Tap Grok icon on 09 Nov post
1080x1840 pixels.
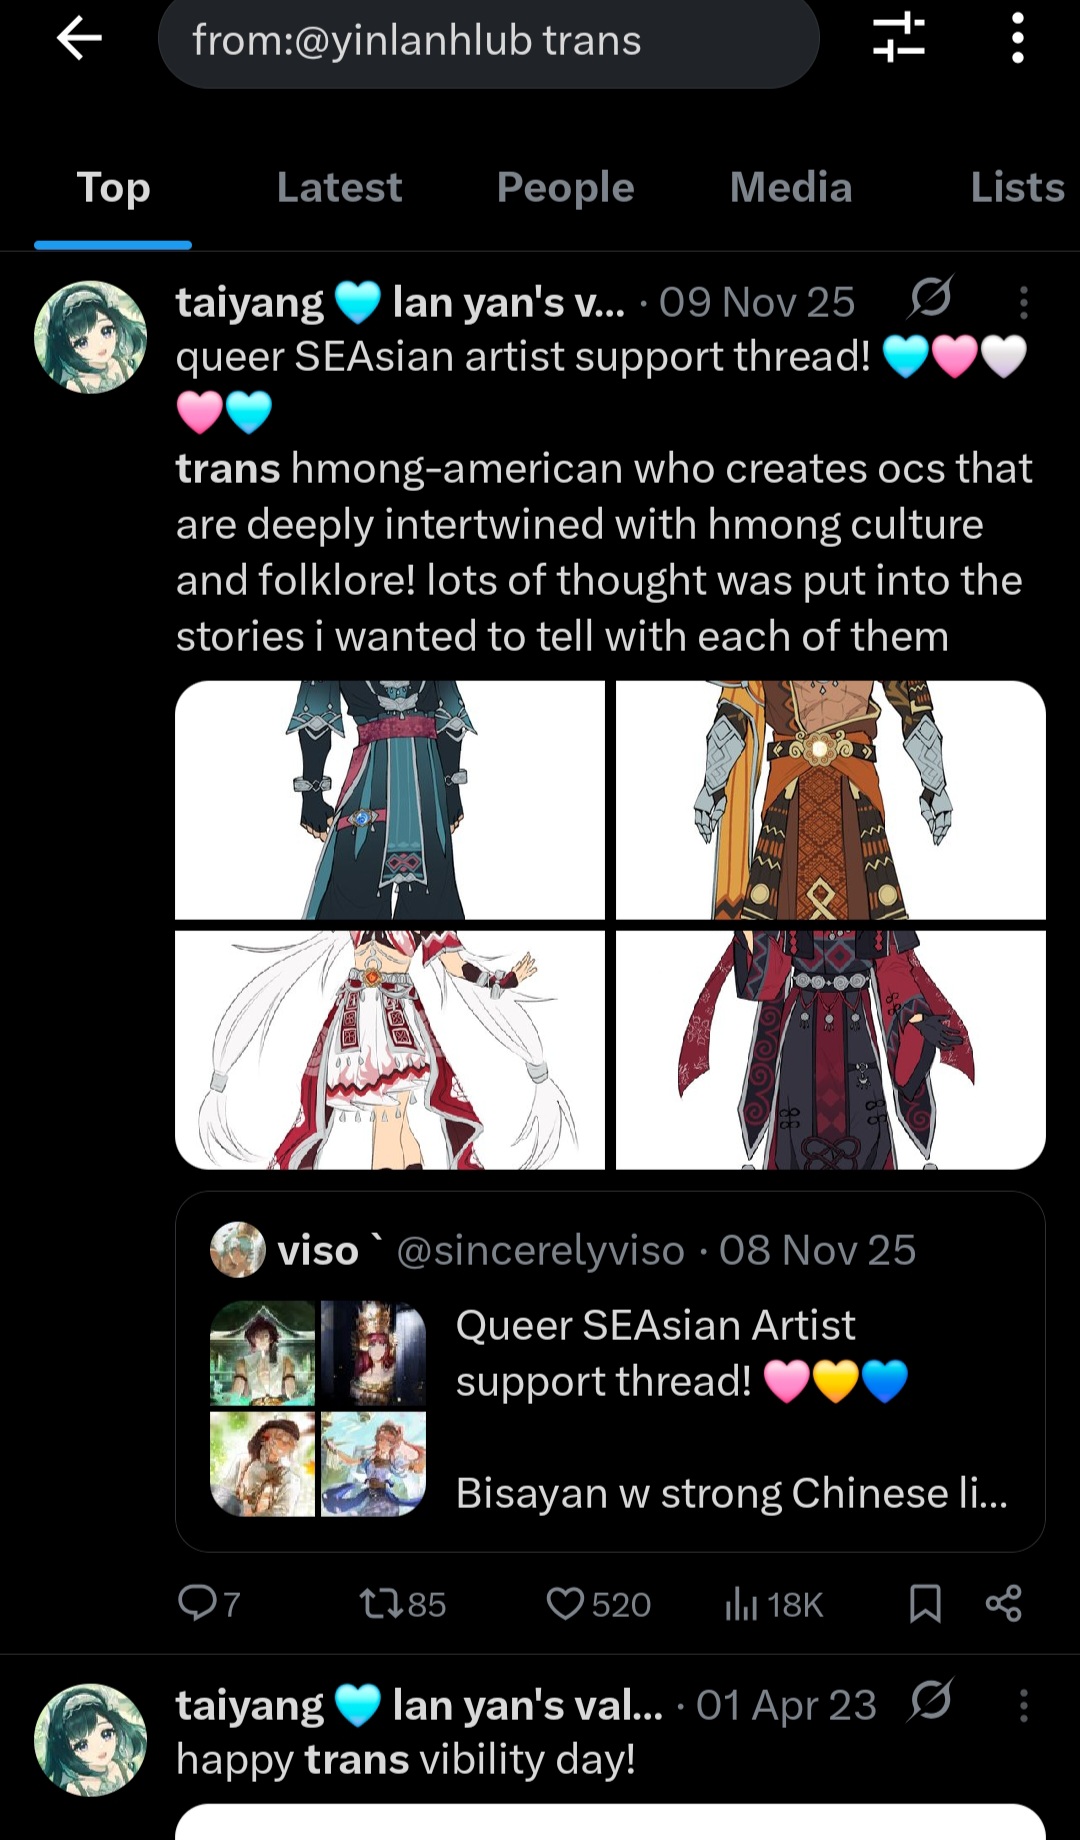pos(931,298)
